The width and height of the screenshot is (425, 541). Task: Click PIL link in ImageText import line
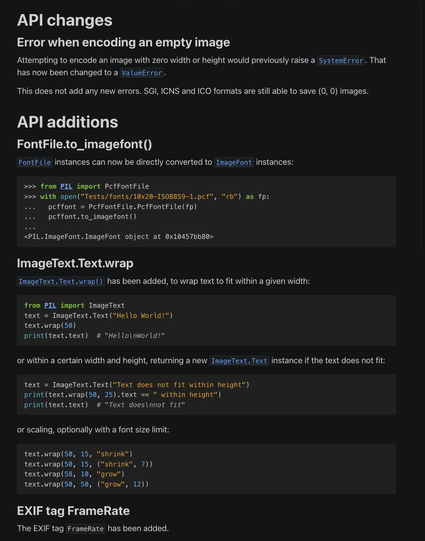point(50,305)
